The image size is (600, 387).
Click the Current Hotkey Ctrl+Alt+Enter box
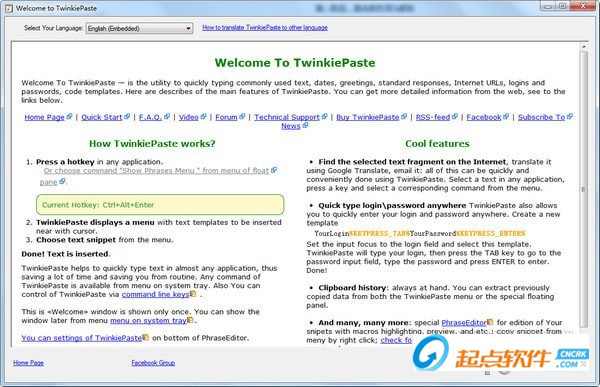coord(160,205)
